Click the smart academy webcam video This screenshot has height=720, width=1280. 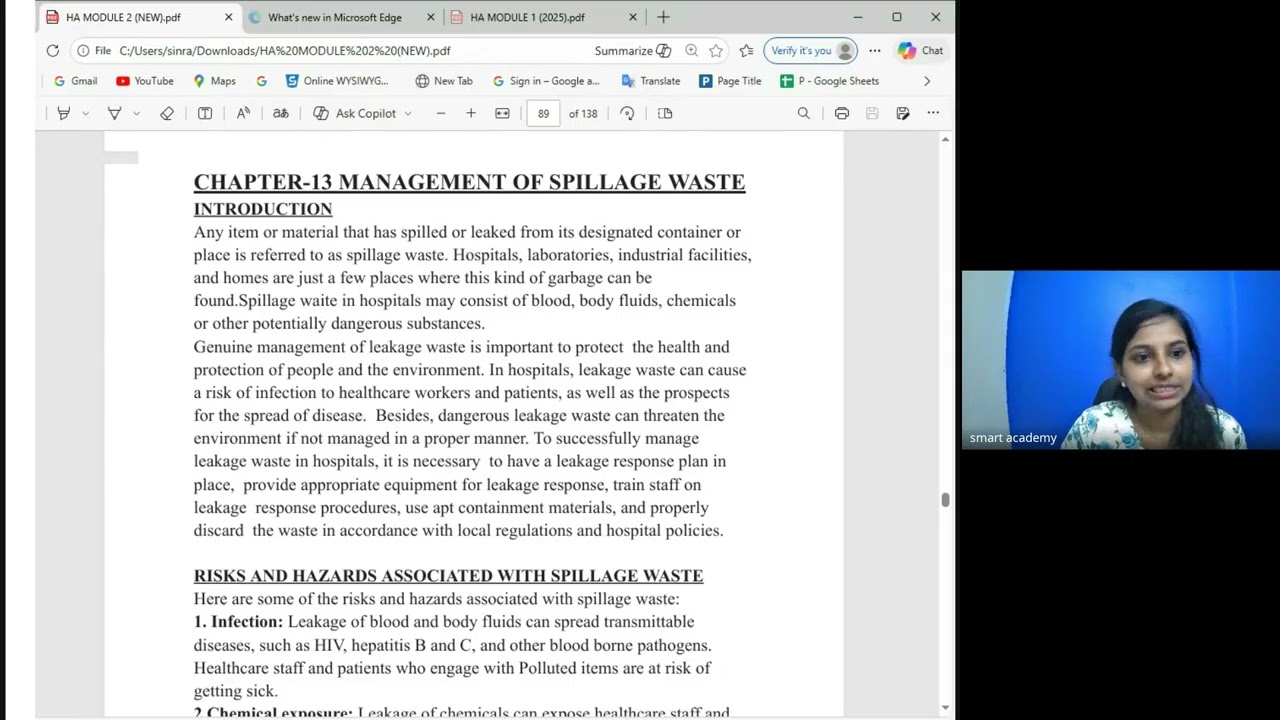tap(1121, 360)
